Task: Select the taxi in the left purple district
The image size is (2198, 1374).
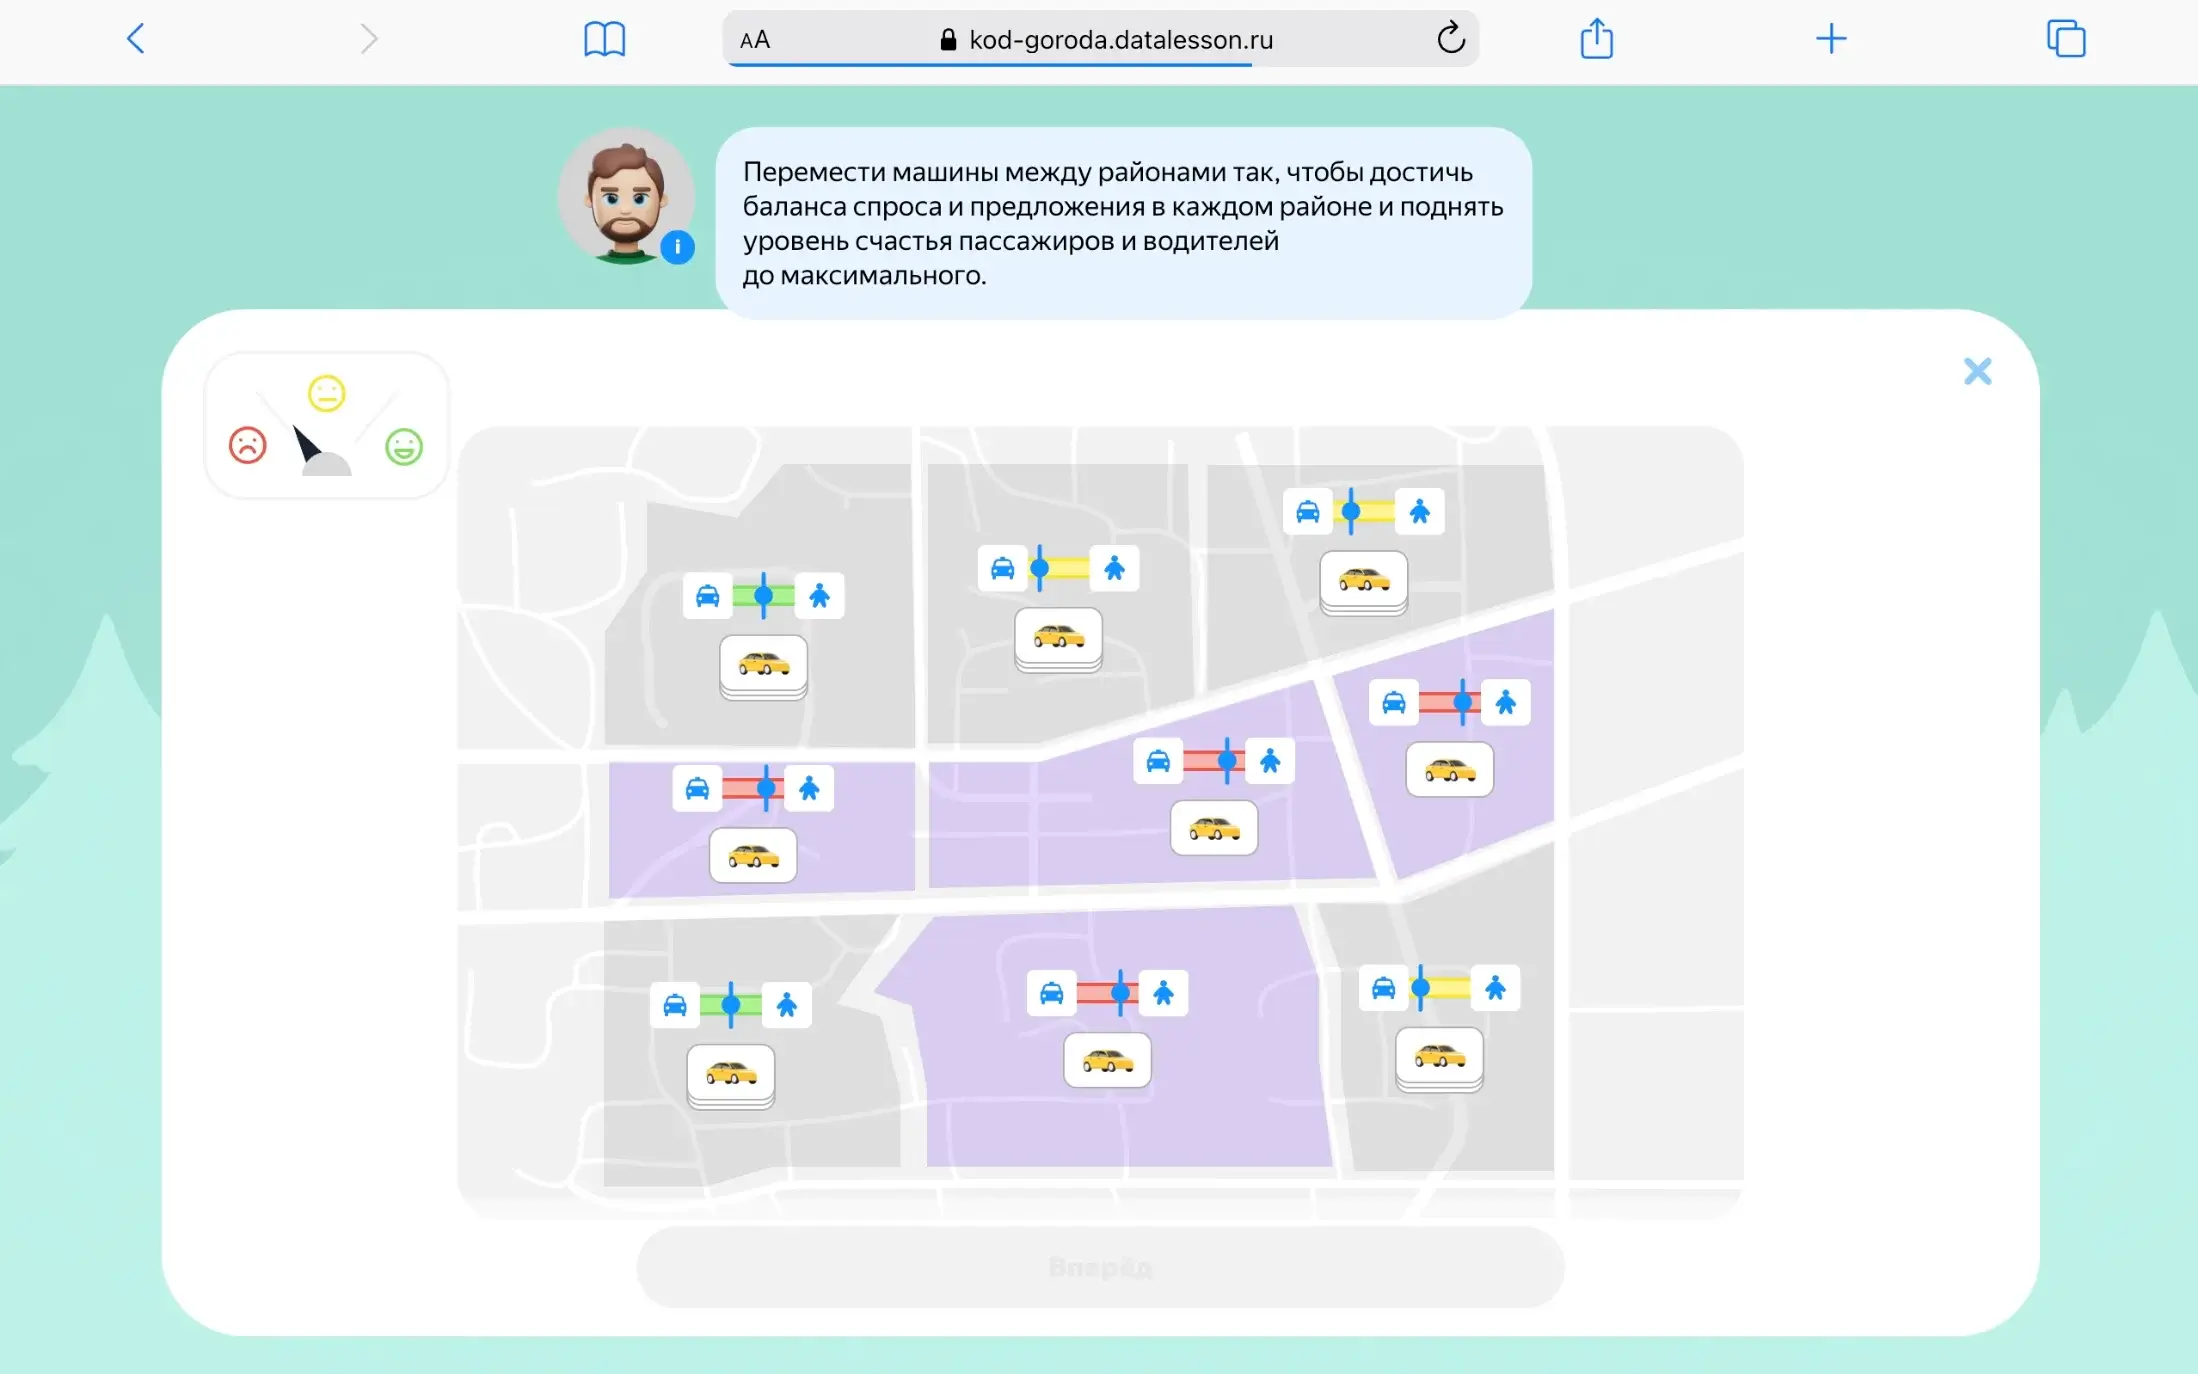Action: click(753, 856)
